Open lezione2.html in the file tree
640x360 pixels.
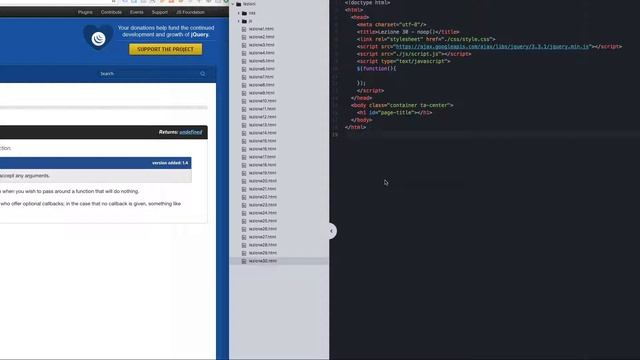pos(261,37)
